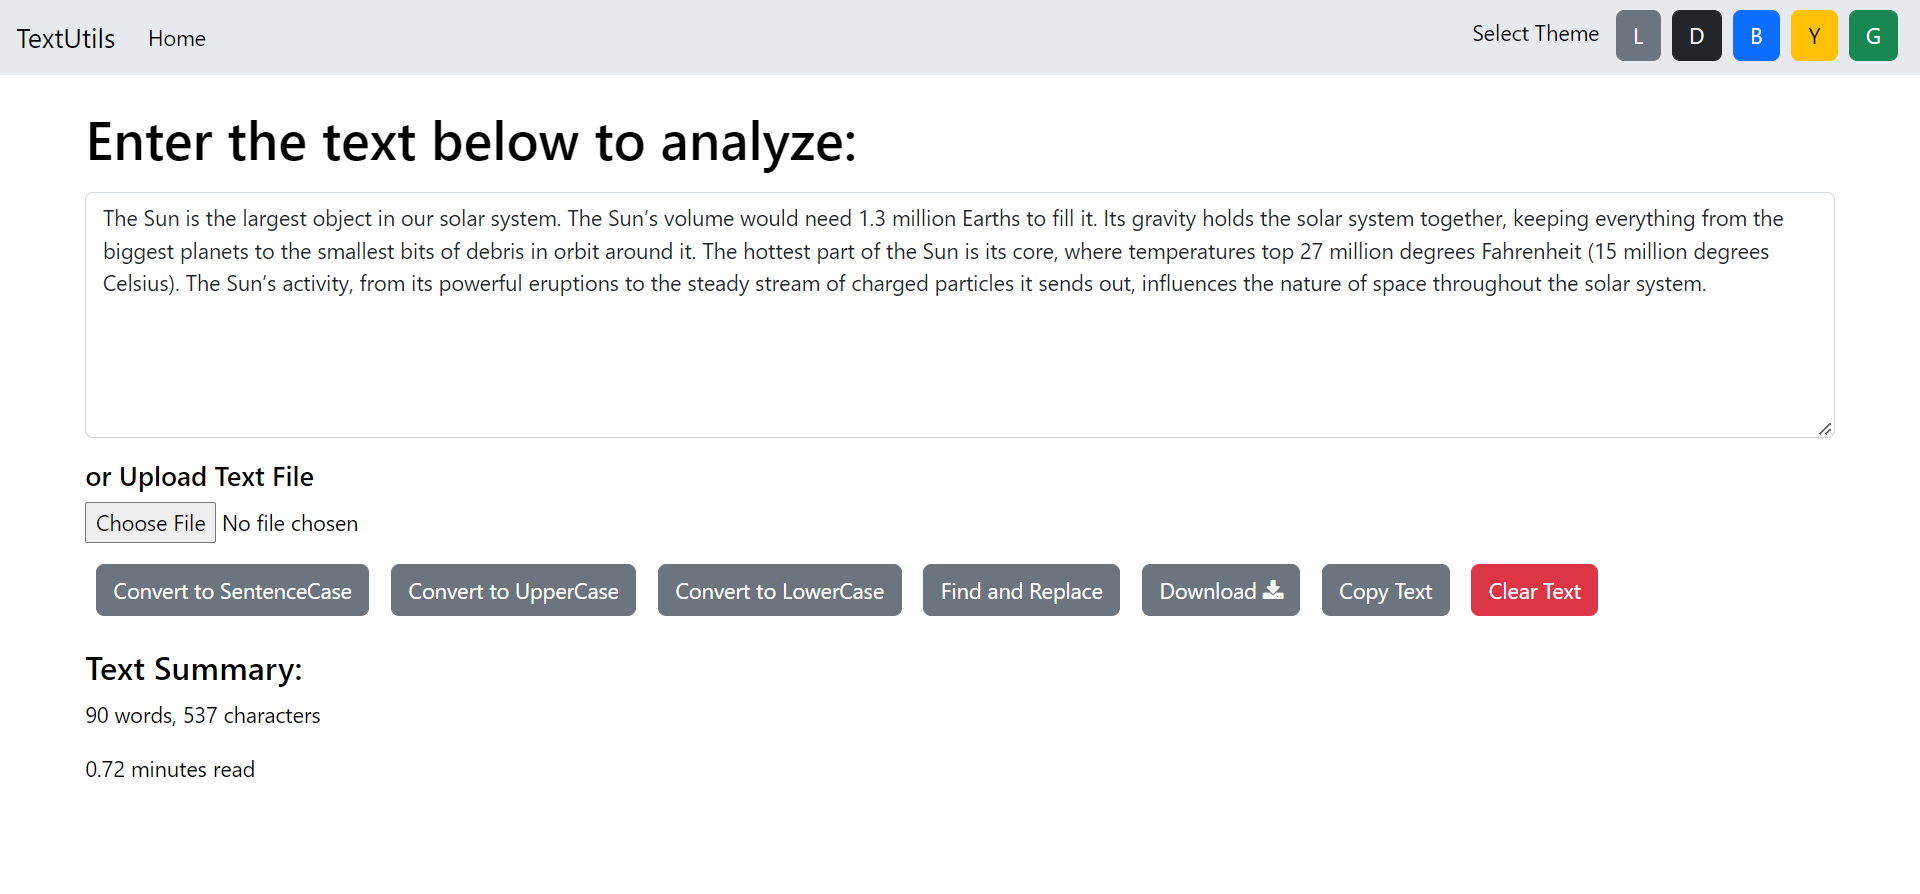Pick the Green theme swatch
Image resolution: width=1920 pixels, height=894 pixels.
pos(1873,36)
